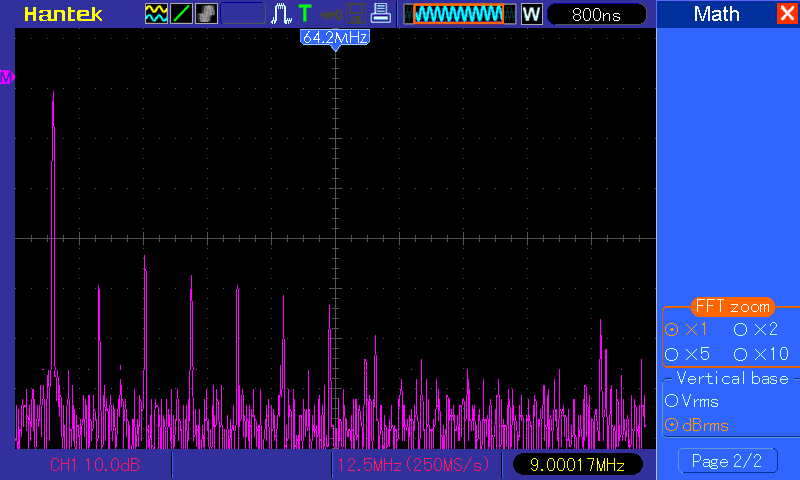Click the green diagonal line icon
The width and height of the screenshot is (800, 480).
point(181,14)
